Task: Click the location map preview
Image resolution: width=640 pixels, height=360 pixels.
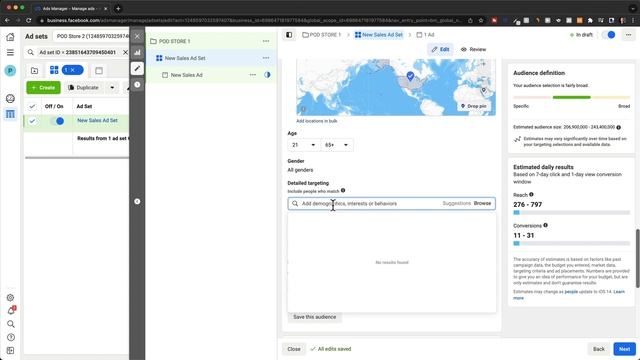Action: 396,87
